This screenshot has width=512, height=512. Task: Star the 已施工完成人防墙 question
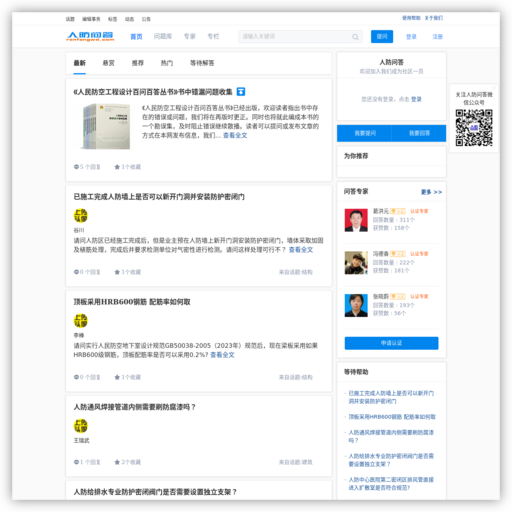[117, 272]
